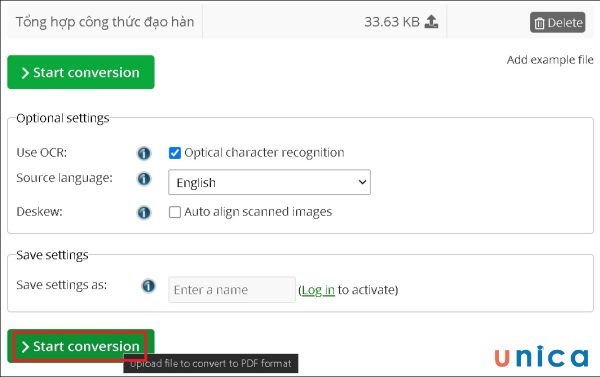Click the Optional settings legend text
Image resolution: width=600 pixels, height=377 pixels.
pos(63,118)
